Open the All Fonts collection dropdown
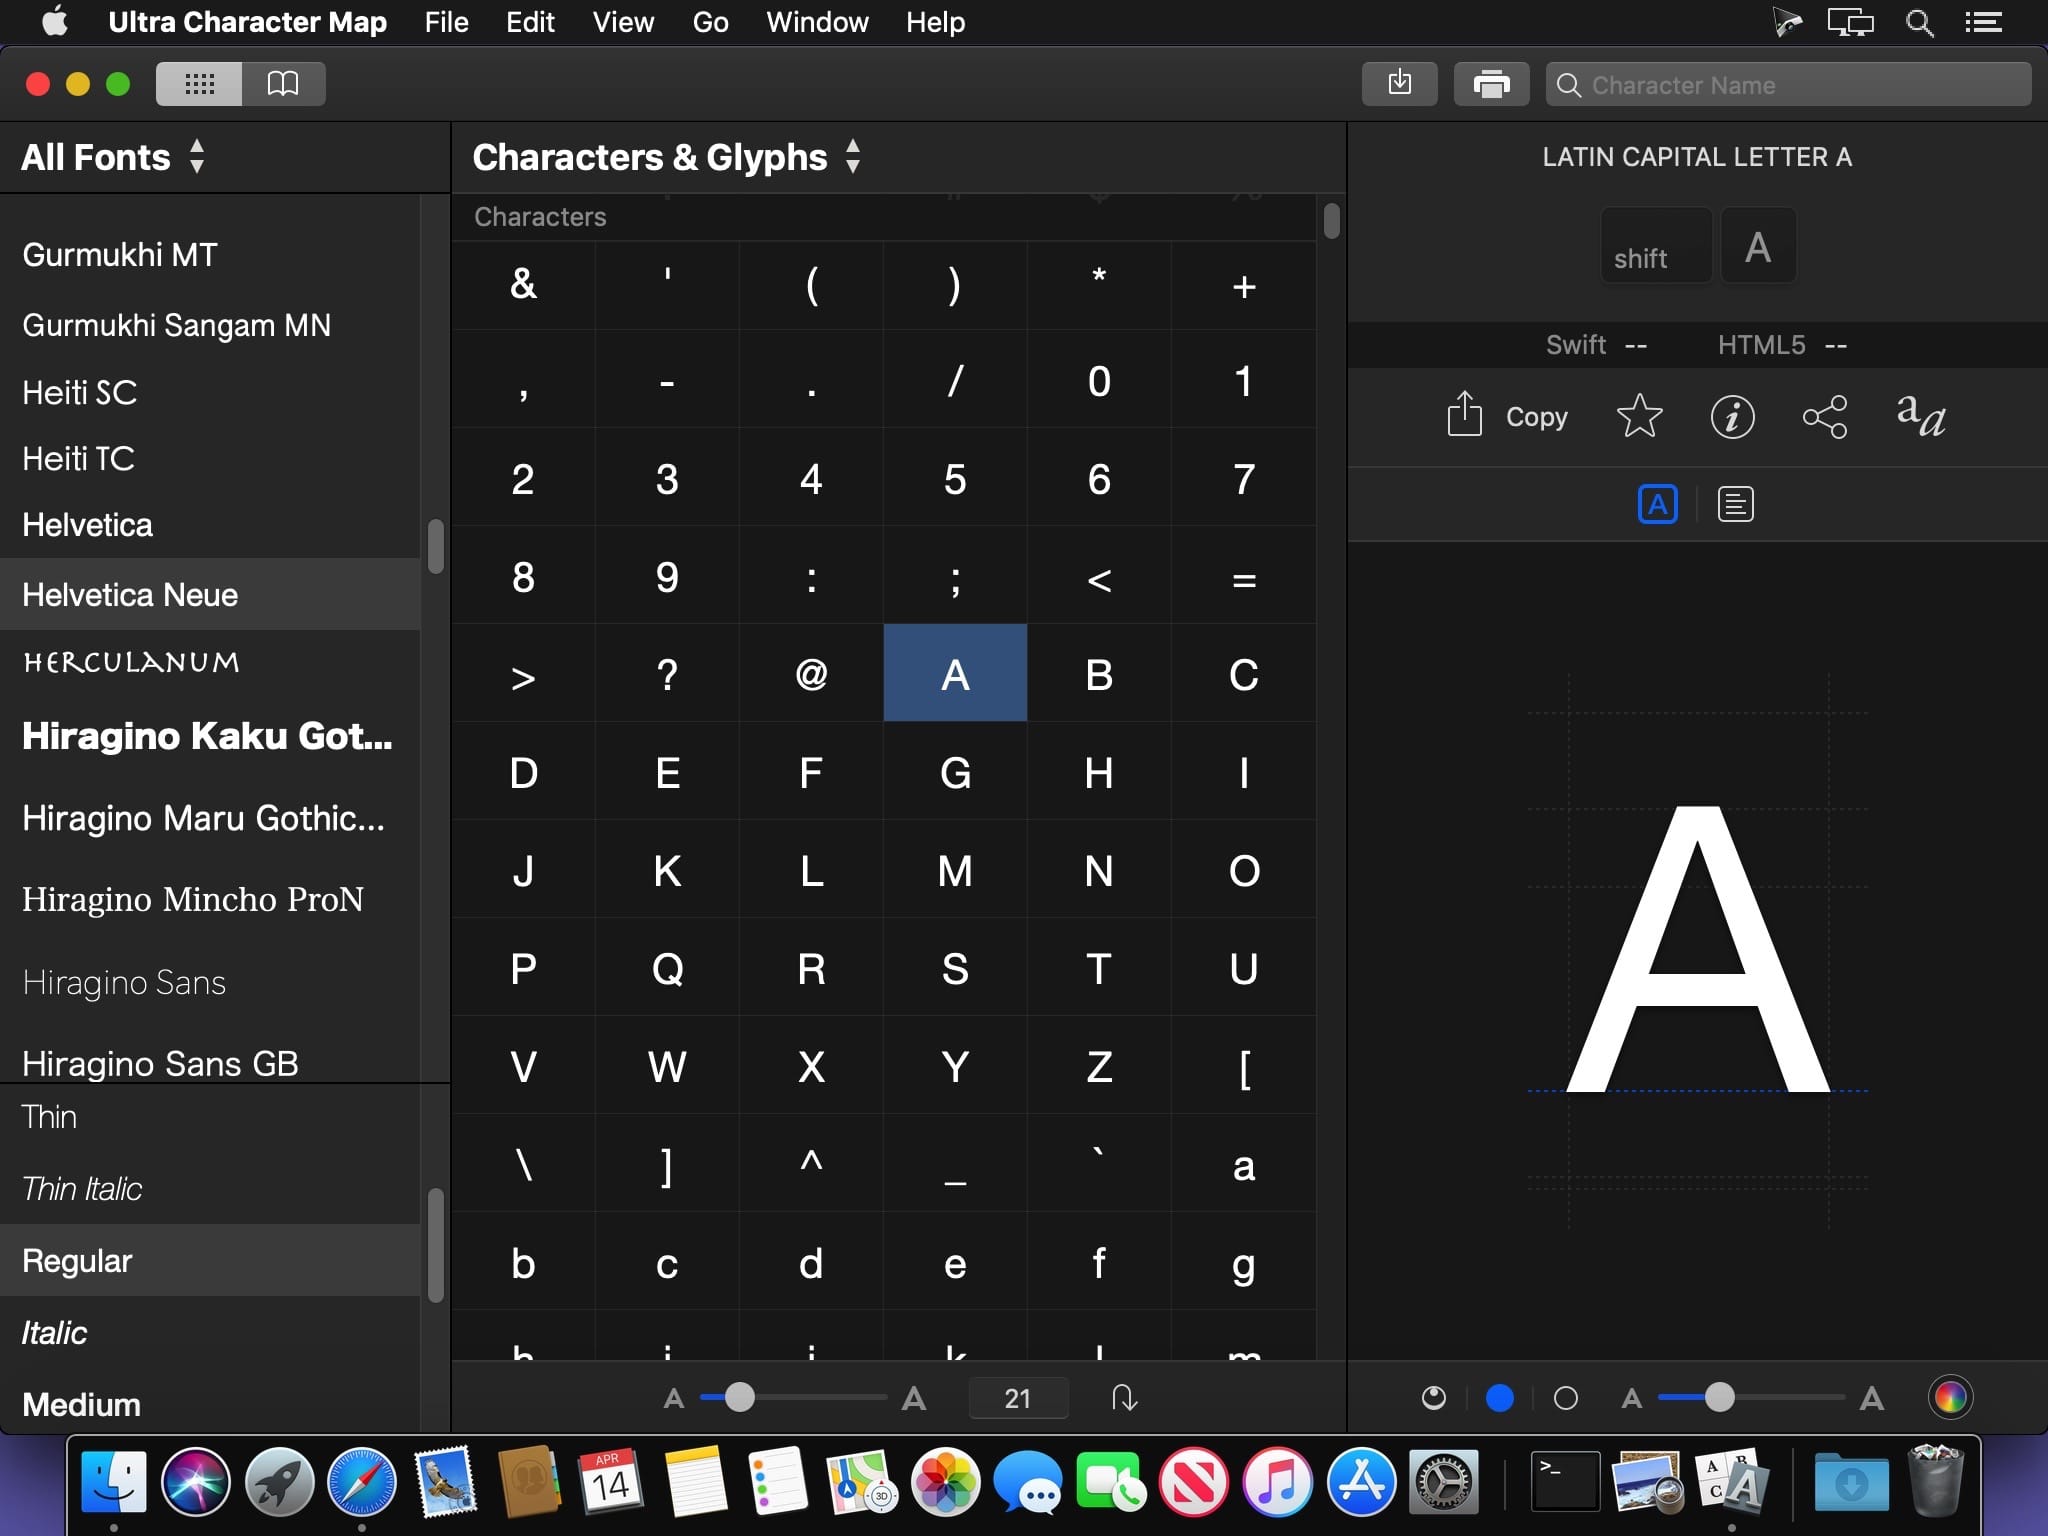Screen dimensions: 2048x1536 click(x=113, y=157)
